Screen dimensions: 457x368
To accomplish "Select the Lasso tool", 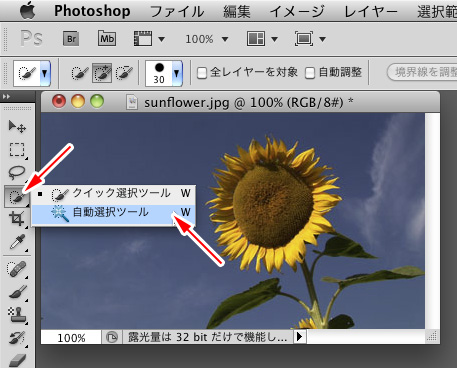I will [17, 172].
